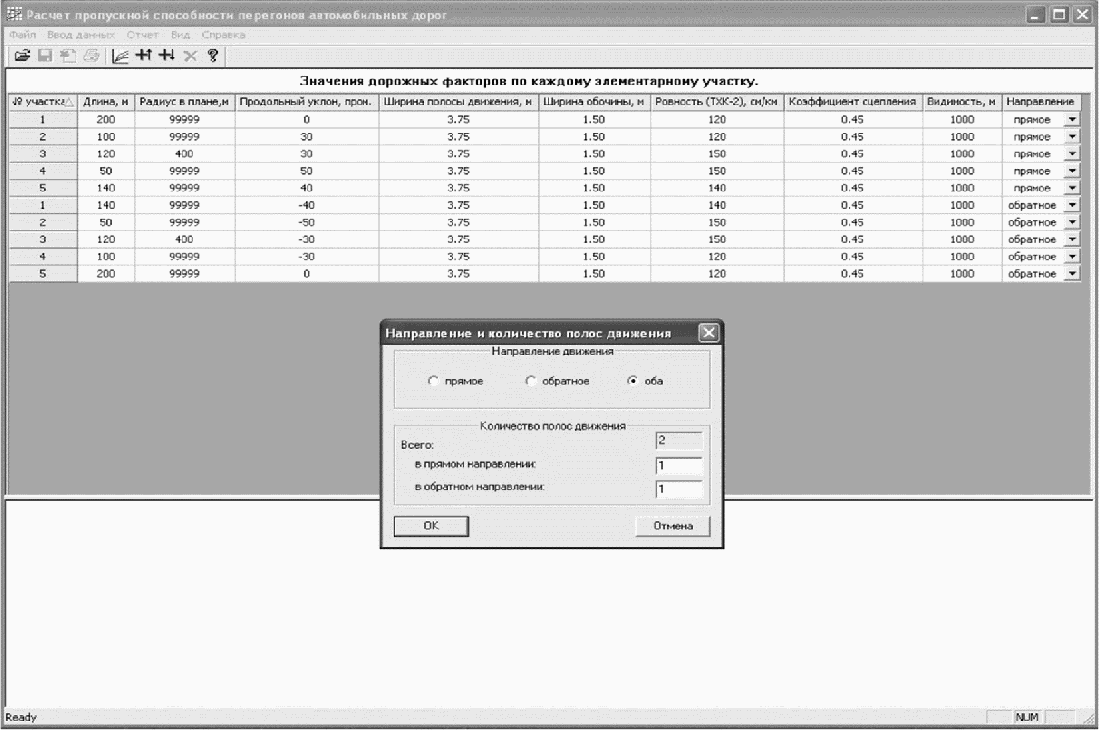Open the "Отчет" menu
The height and width of the screenshot is (730, 1099).
[142, 34]
